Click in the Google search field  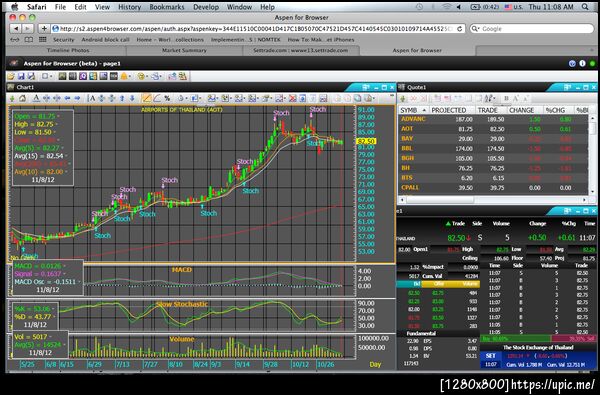click(x=532, y=29)
